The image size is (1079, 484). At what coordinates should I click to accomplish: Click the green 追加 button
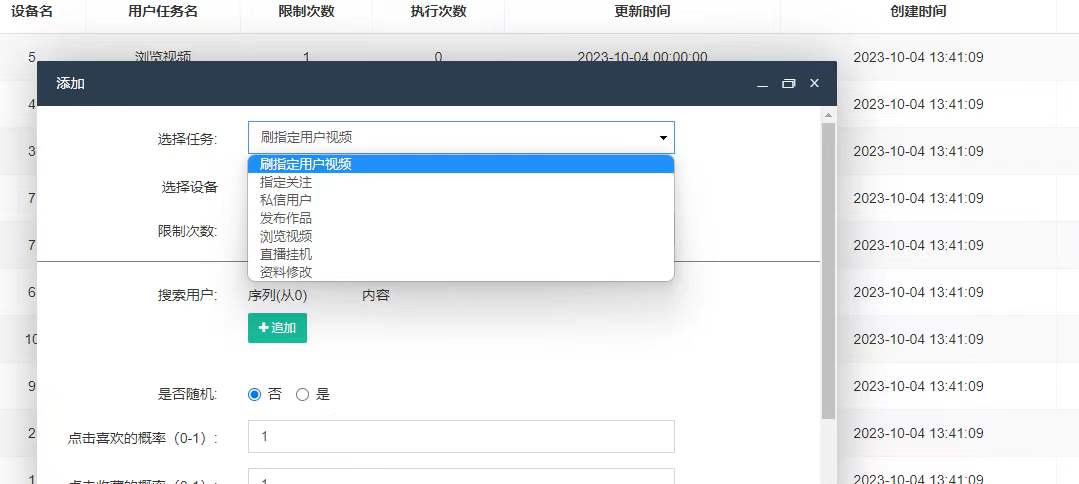(277, 328)
